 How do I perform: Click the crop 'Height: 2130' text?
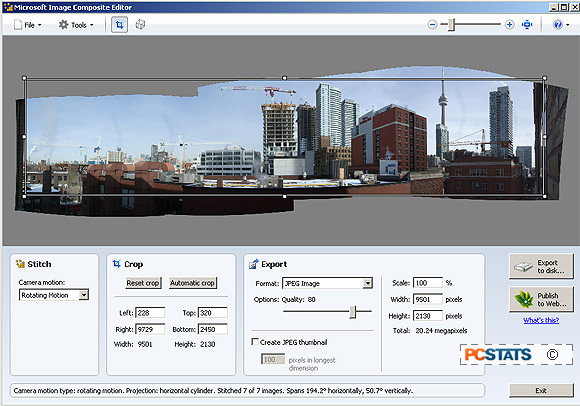click(x=195, y=344)
